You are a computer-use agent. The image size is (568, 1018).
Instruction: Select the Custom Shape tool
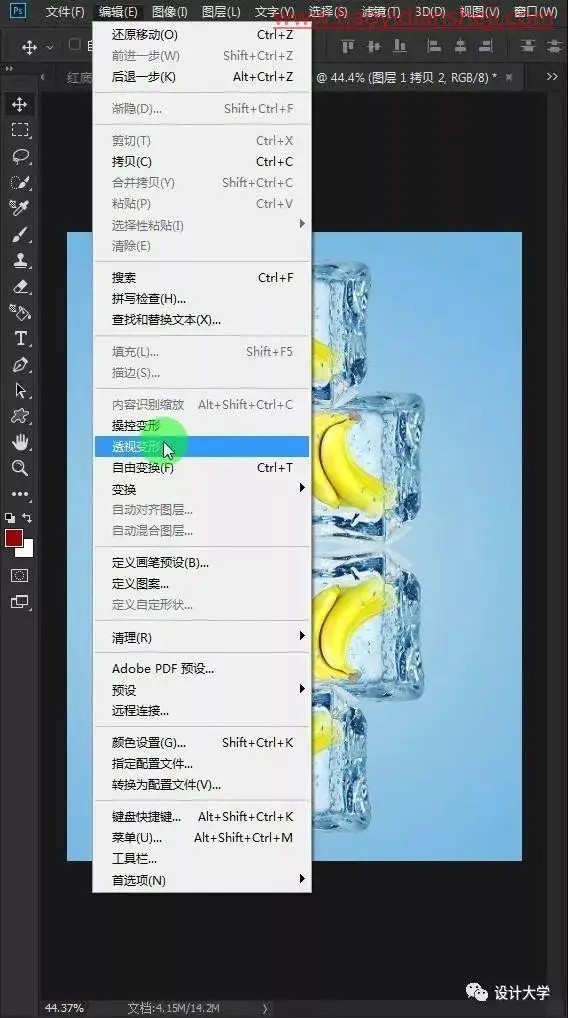(x=19, y=416)
